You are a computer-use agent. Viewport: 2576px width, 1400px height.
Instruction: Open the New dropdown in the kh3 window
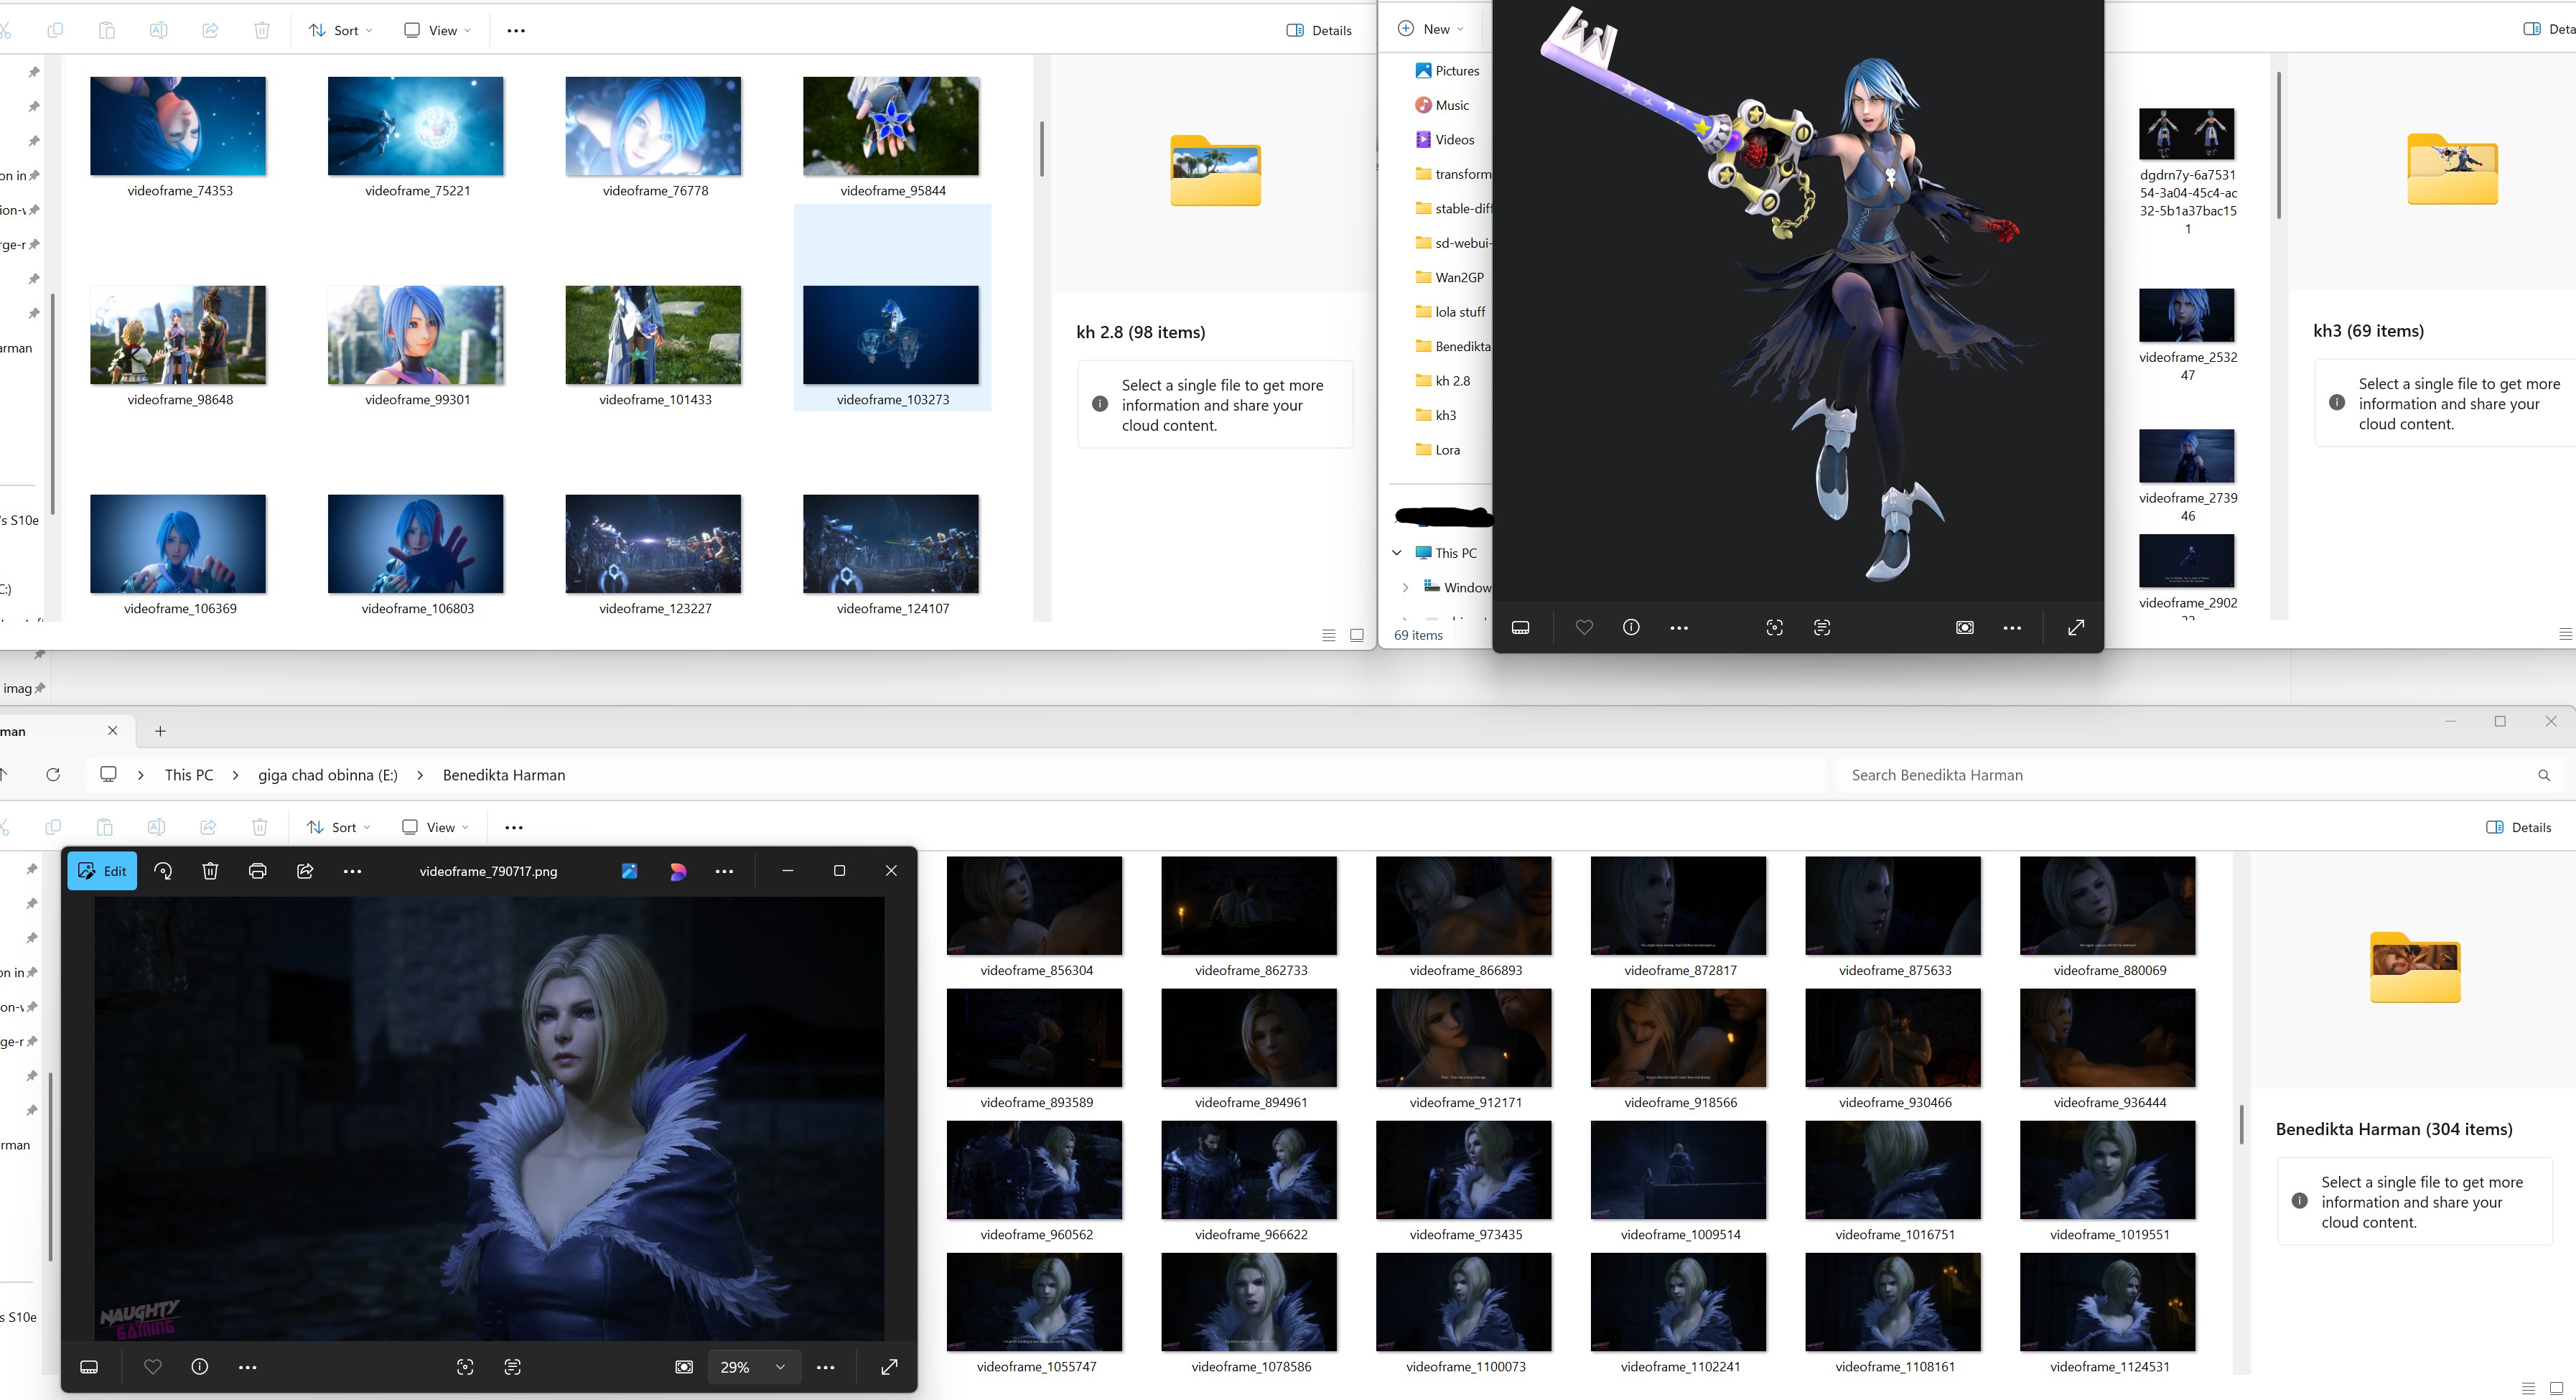(x=1430, y=29)
